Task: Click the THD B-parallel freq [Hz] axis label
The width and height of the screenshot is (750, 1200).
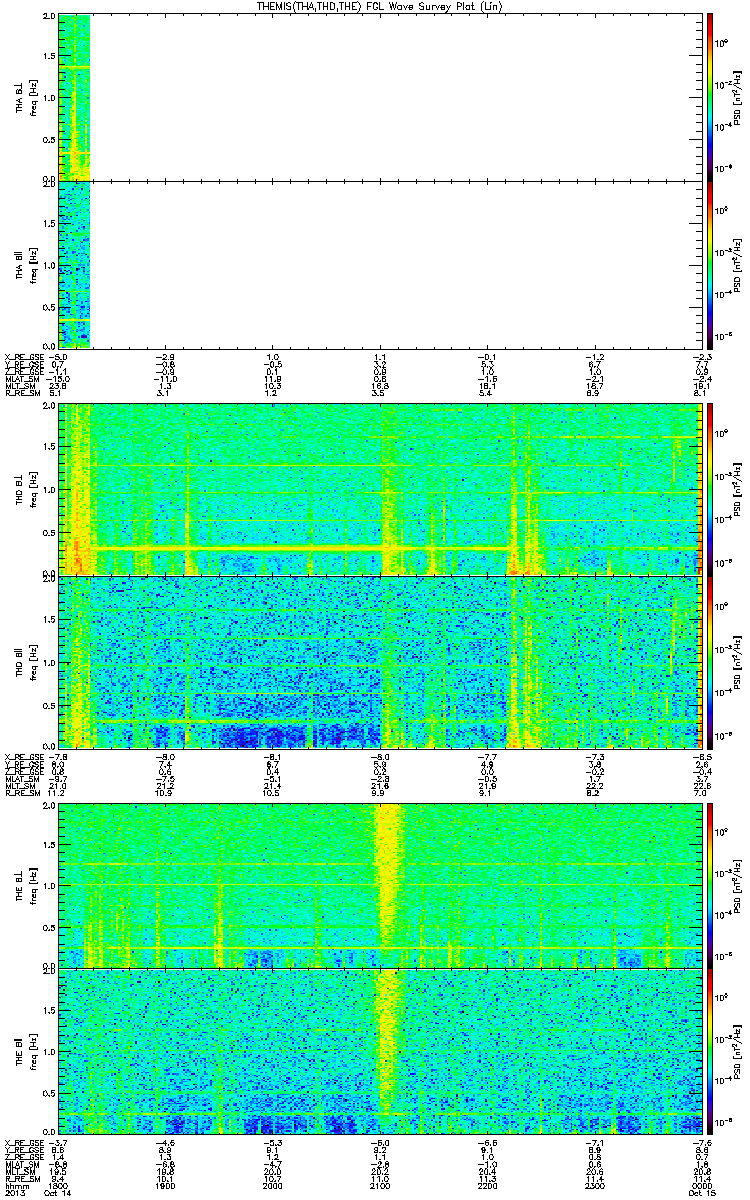Action: [32, 661]
